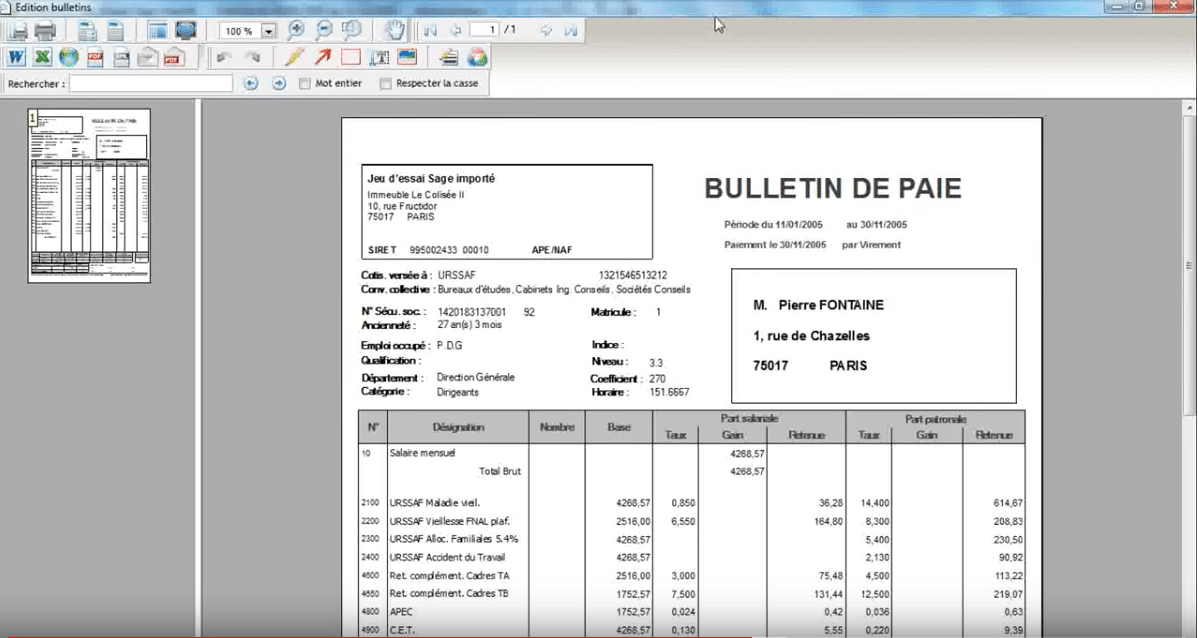Click the page number field
Image resolution: width=1198 pixels, height=638 pixels.
click(484, 30)
